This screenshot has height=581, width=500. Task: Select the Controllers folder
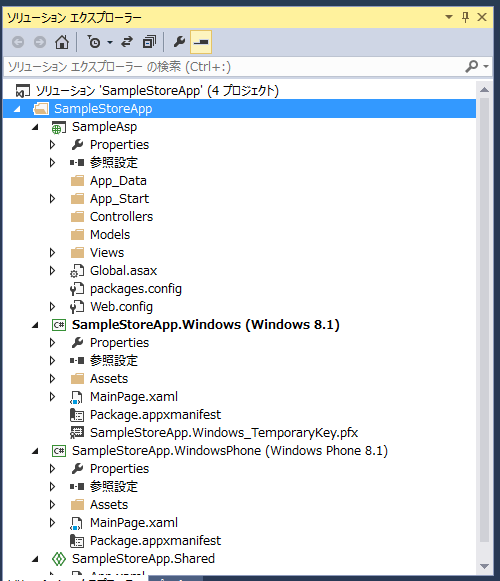pyautogui.click(x=121, y=217)
